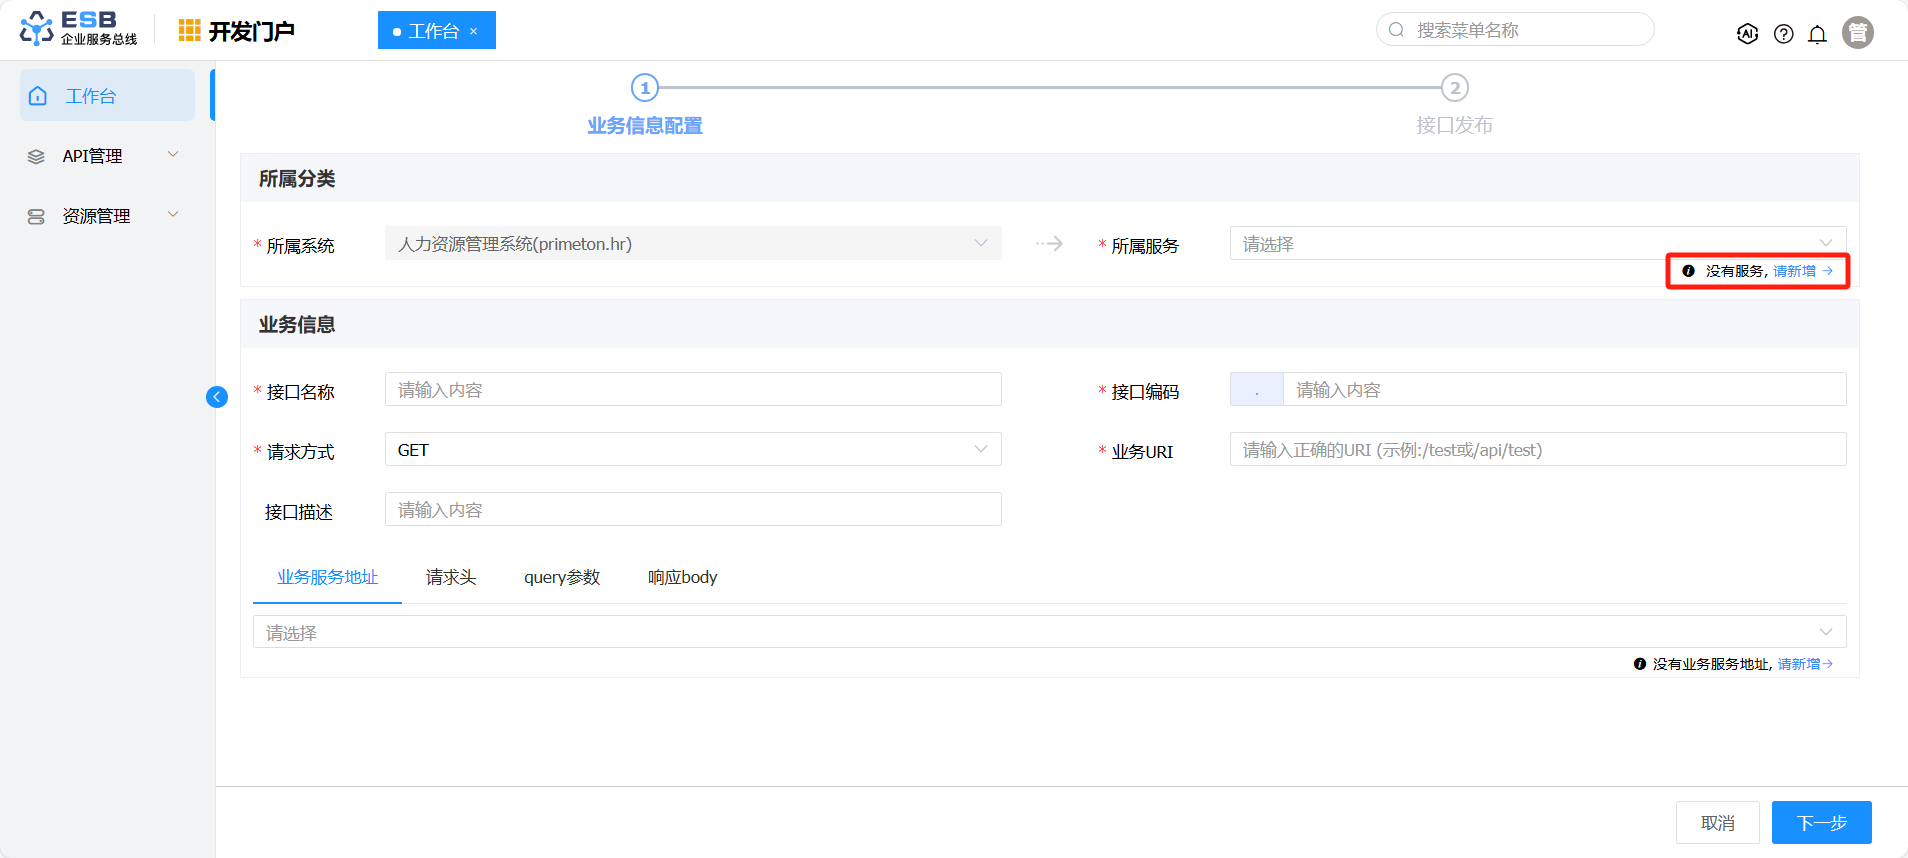Click the orange grid portal icon

click(x=189, y=31)
